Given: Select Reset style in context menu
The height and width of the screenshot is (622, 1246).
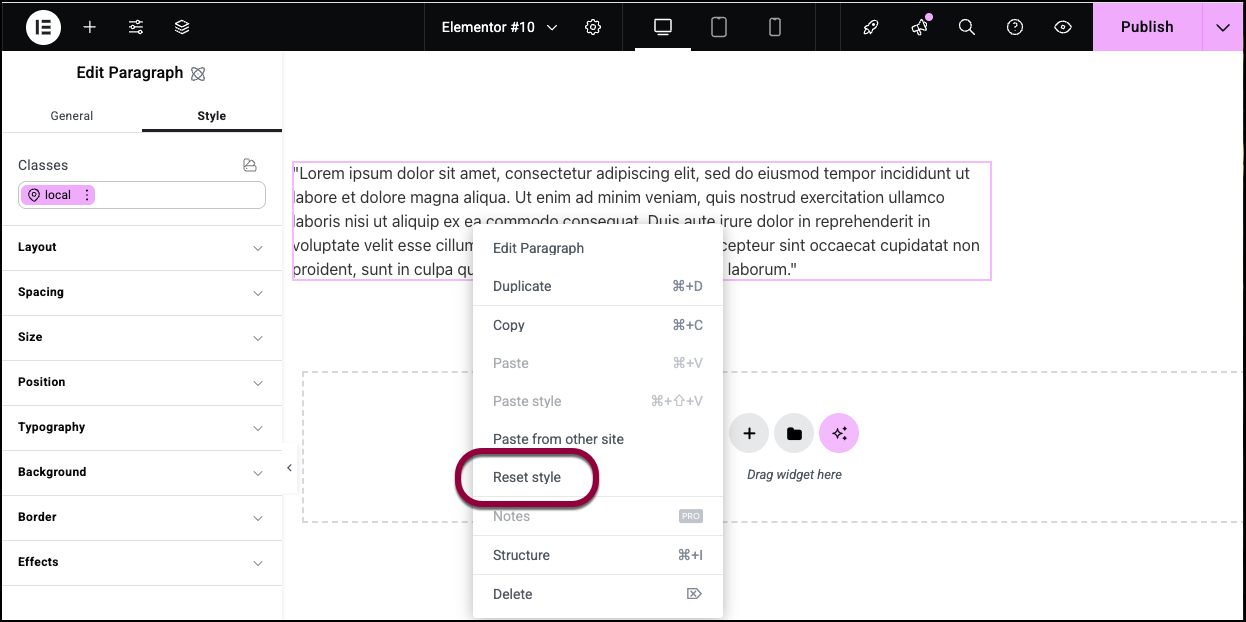Looking at the screenshot, I should [x=597, y=477].
